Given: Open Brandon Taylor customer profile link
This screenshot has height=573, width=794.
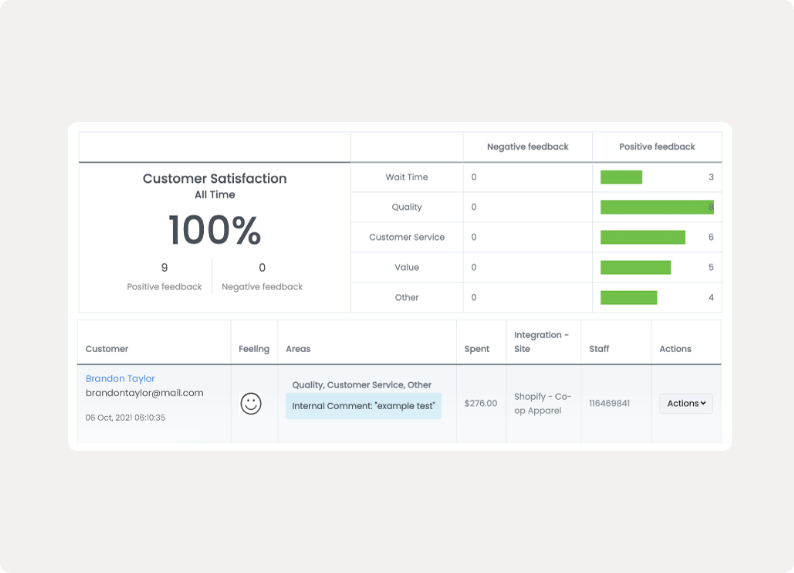Looking at the screenshot, I should [121, 379].
